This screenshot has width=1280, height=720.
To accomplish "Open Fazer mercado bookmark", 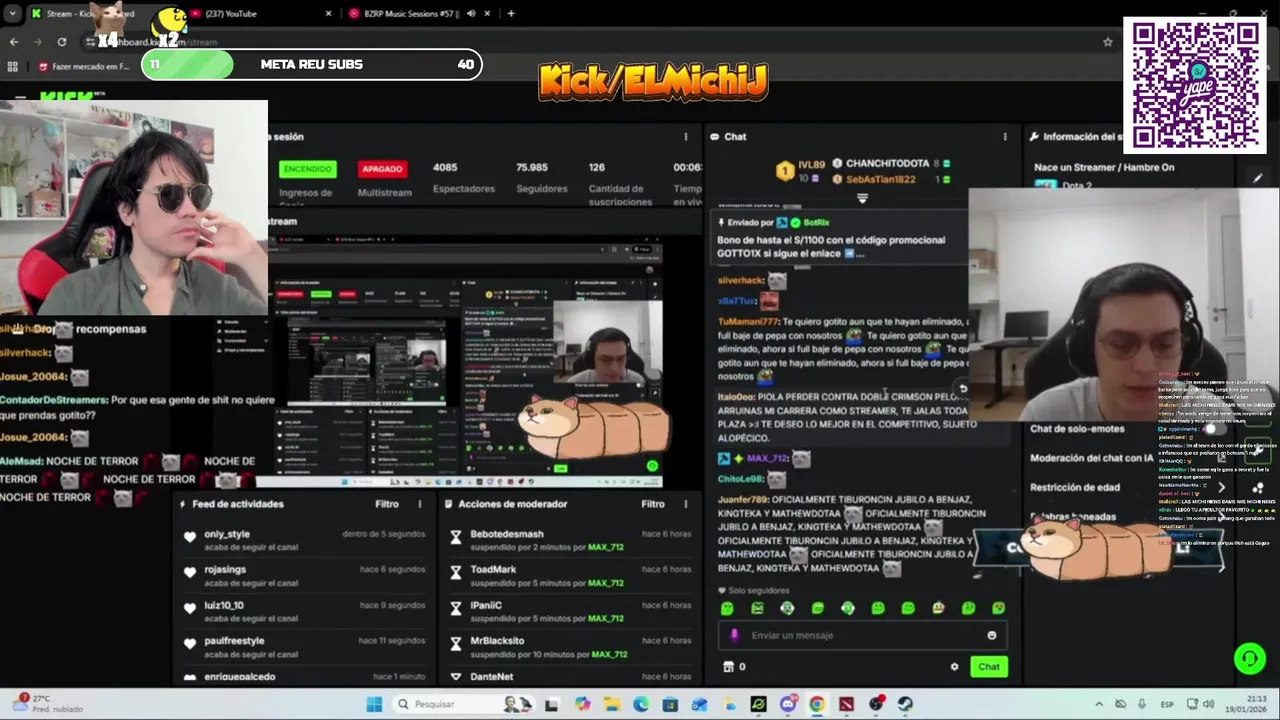I will pyautogui.click(x=85, y=67).
